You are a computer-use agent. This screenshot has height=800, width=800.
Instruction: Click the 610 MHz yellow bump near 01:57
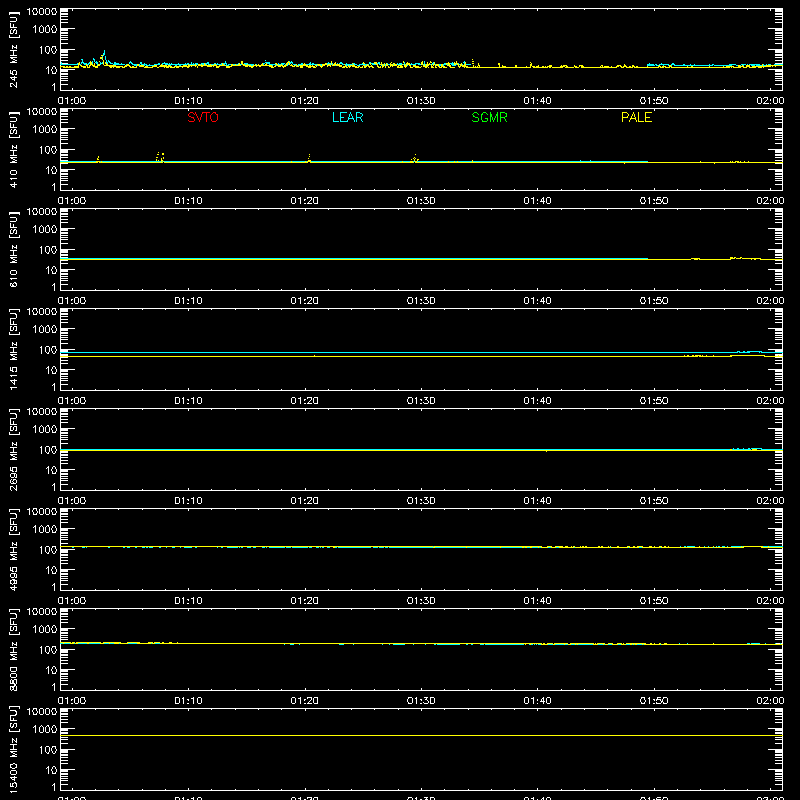pos(744,258)
